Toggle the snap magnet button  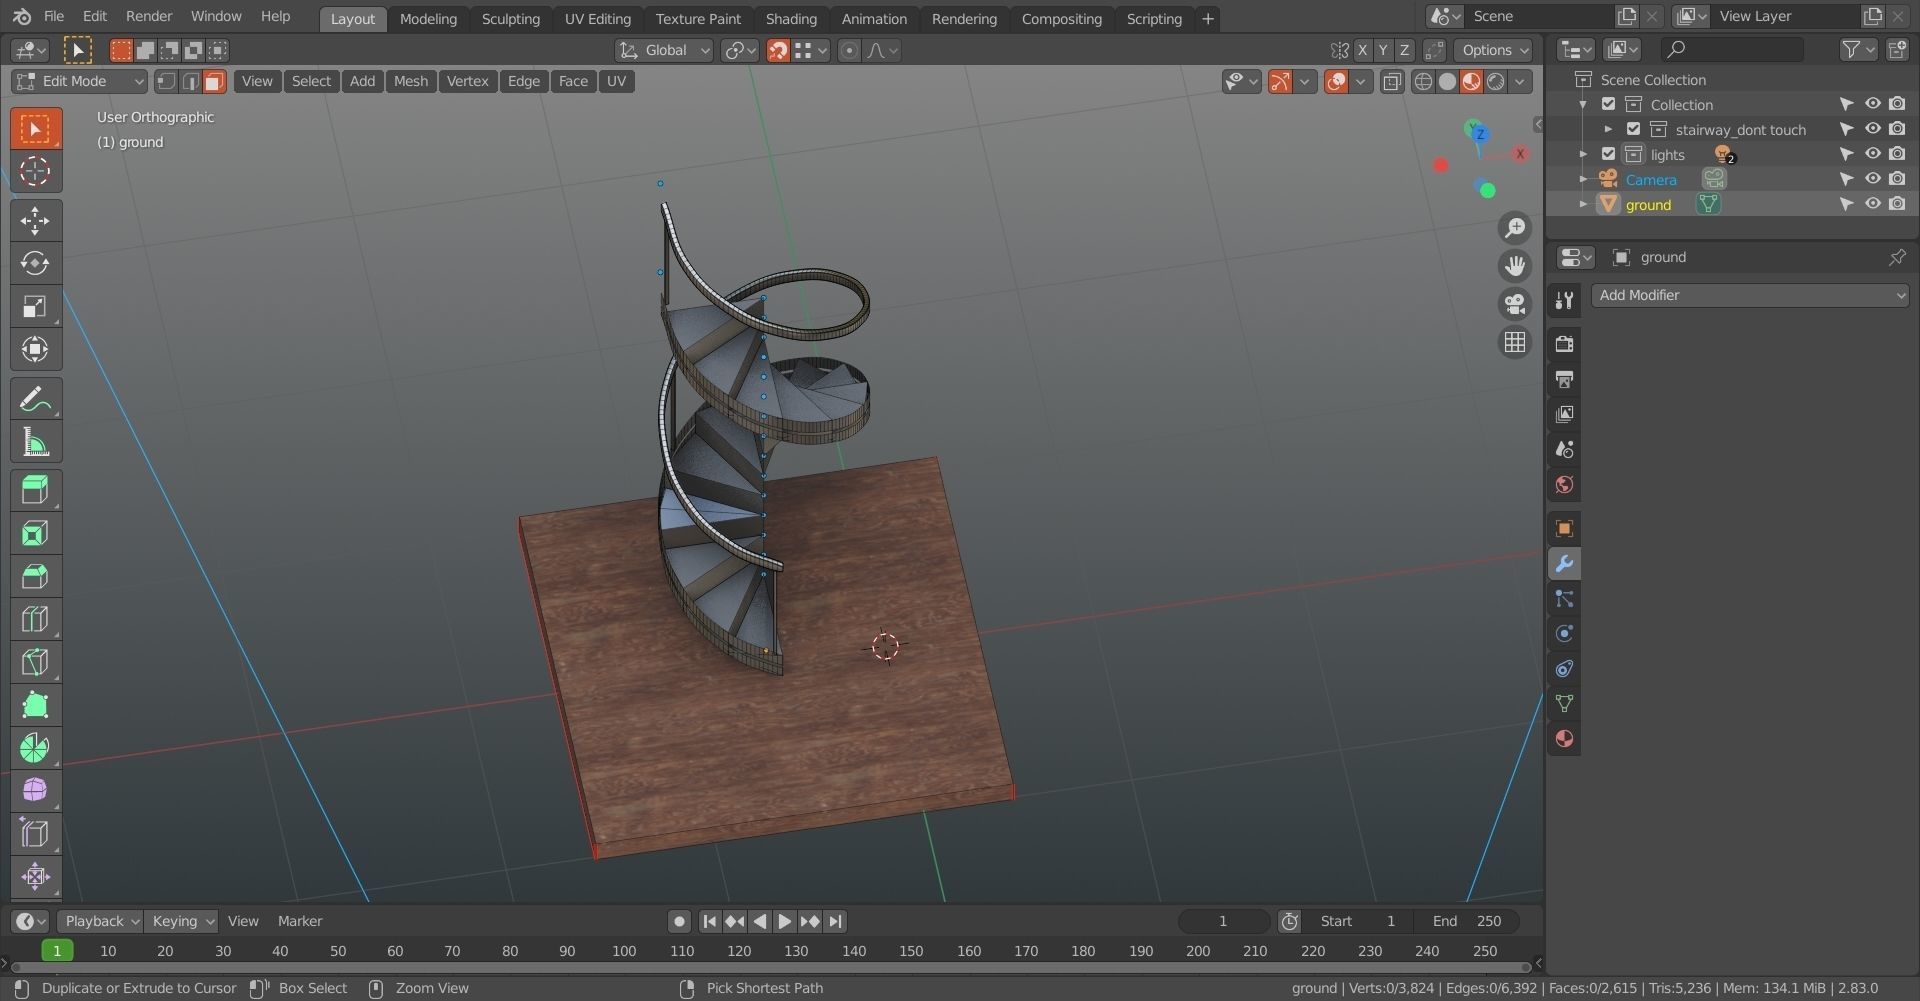(x=778, y=50)
